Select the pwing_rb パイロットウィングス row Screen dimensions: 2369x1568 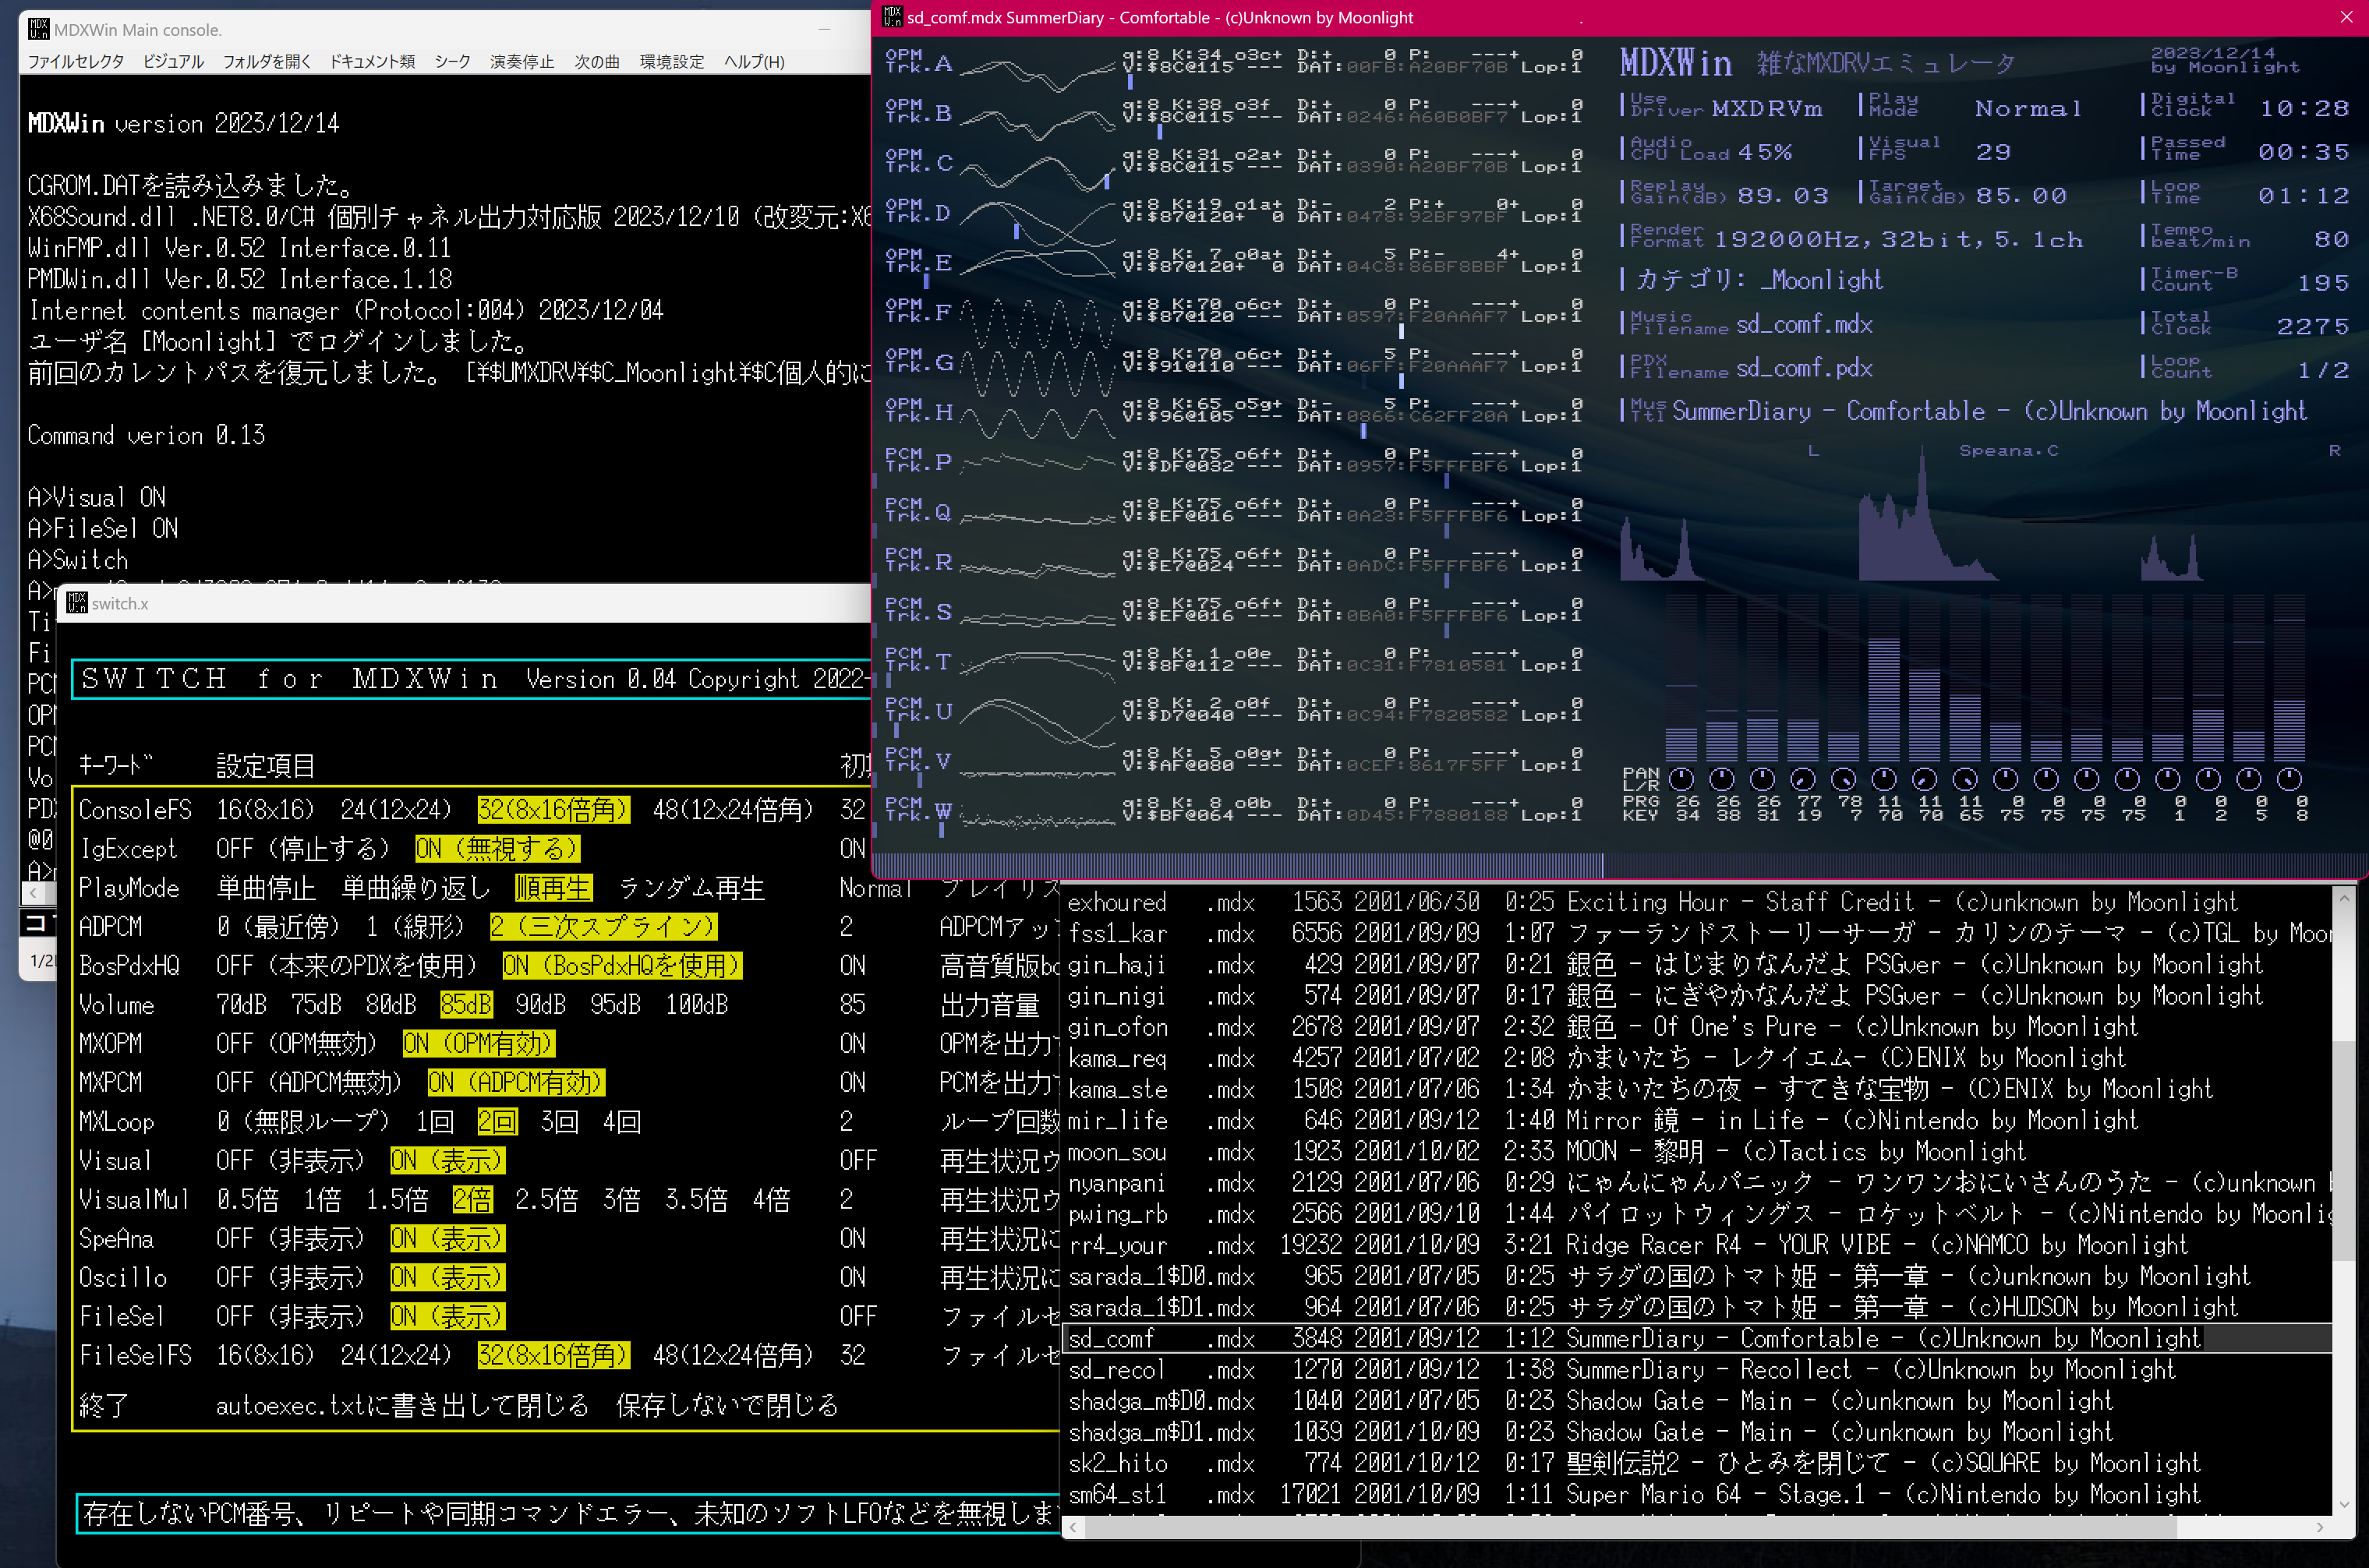click(x=1697, y=1214)
